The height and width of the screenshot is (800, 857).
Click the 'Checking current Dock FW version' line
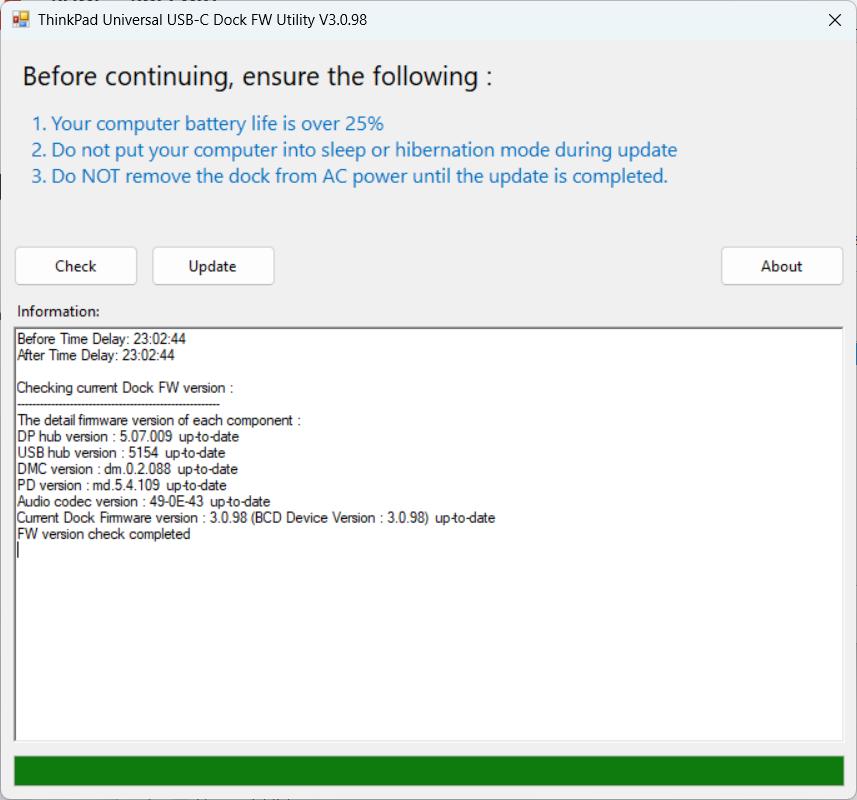pos(125,388)
